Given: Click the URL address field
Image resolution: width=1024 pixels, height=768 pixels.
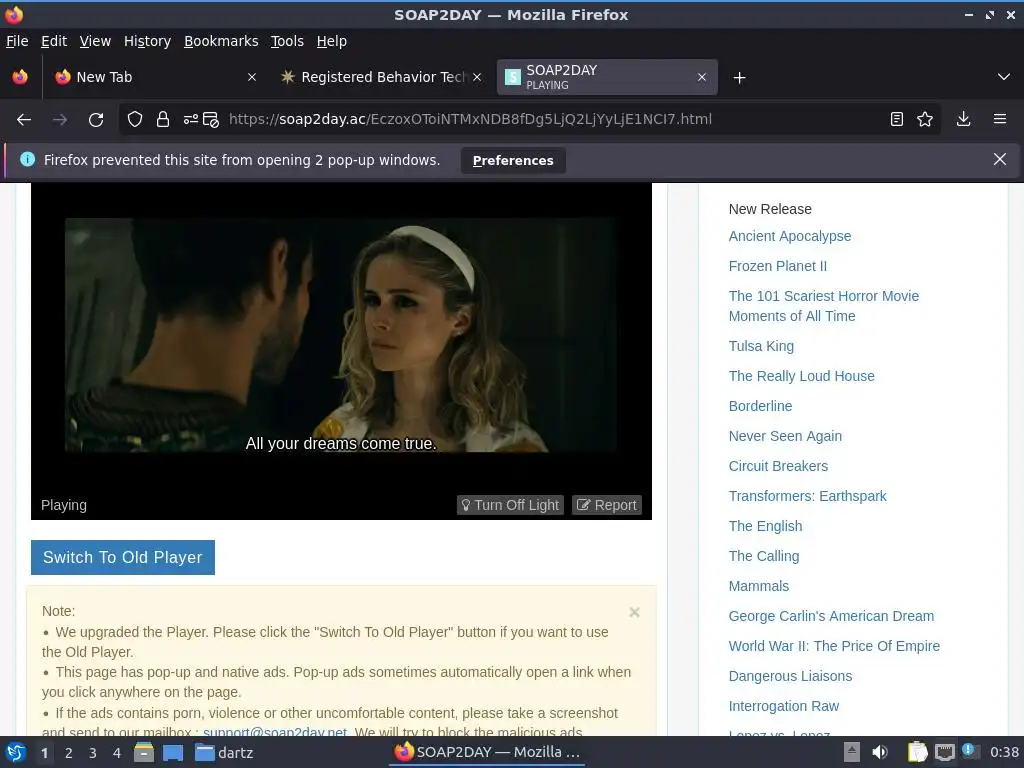Looking at the screenshot, I should 470,120.
